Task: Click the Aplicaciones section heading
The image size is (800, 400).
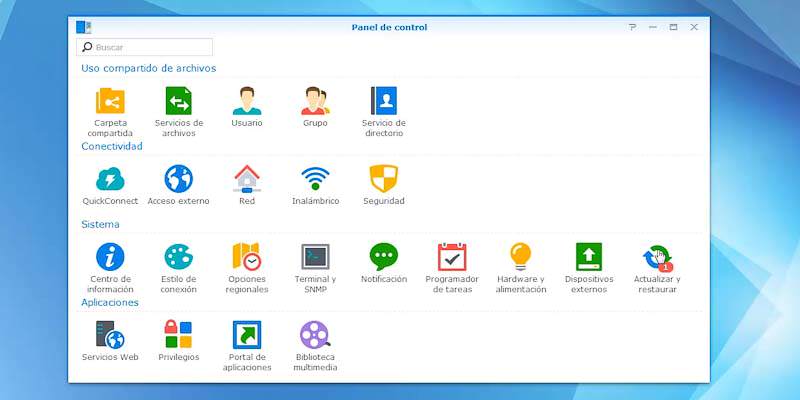Action: coord(110,303)
